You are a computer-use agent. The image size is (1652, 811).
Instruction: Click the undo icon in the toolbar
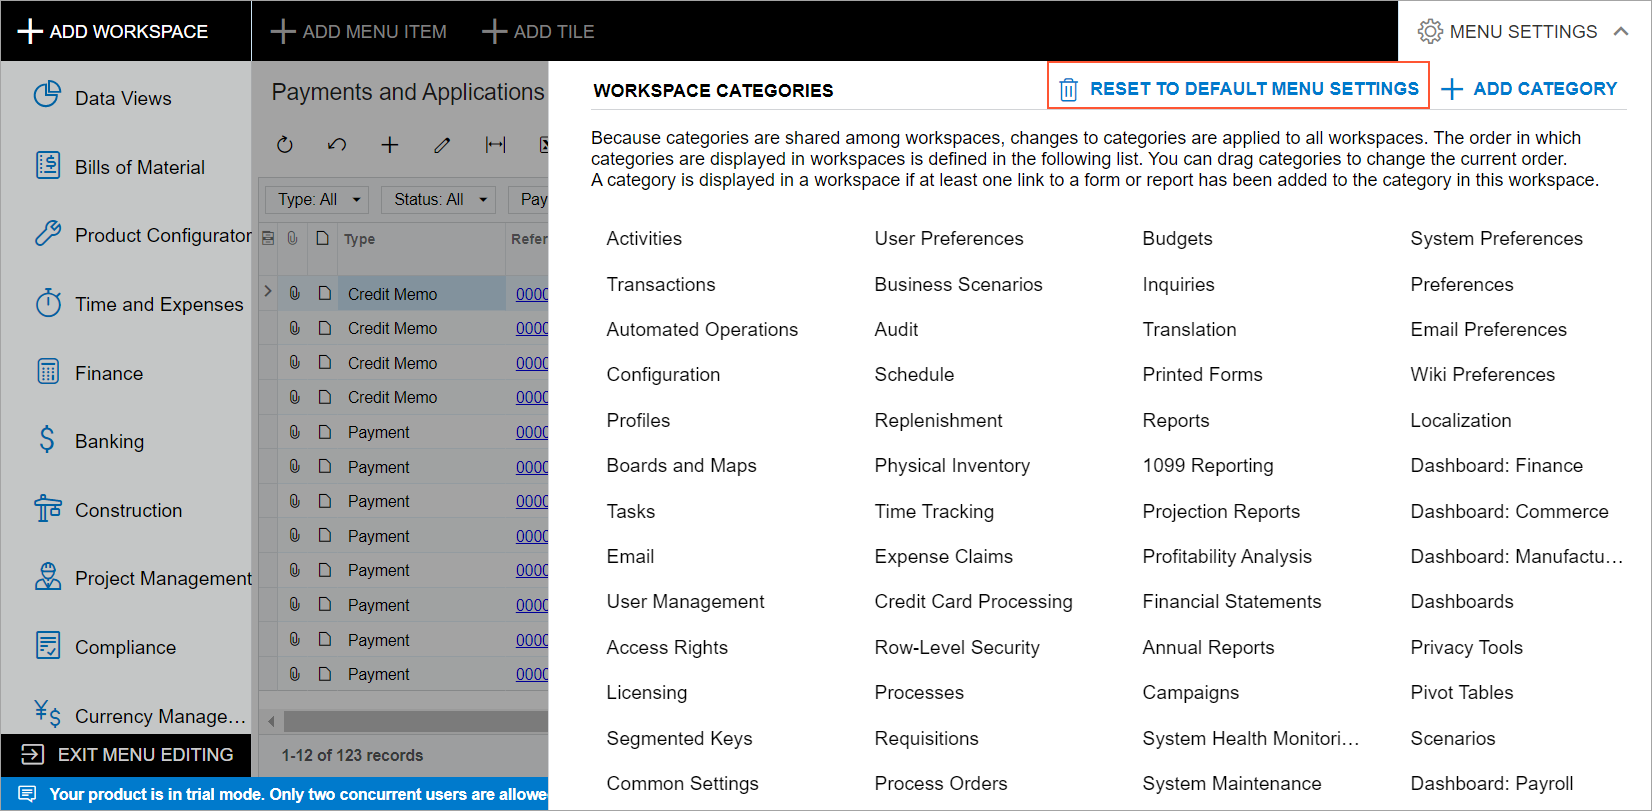tap(337, 145)
